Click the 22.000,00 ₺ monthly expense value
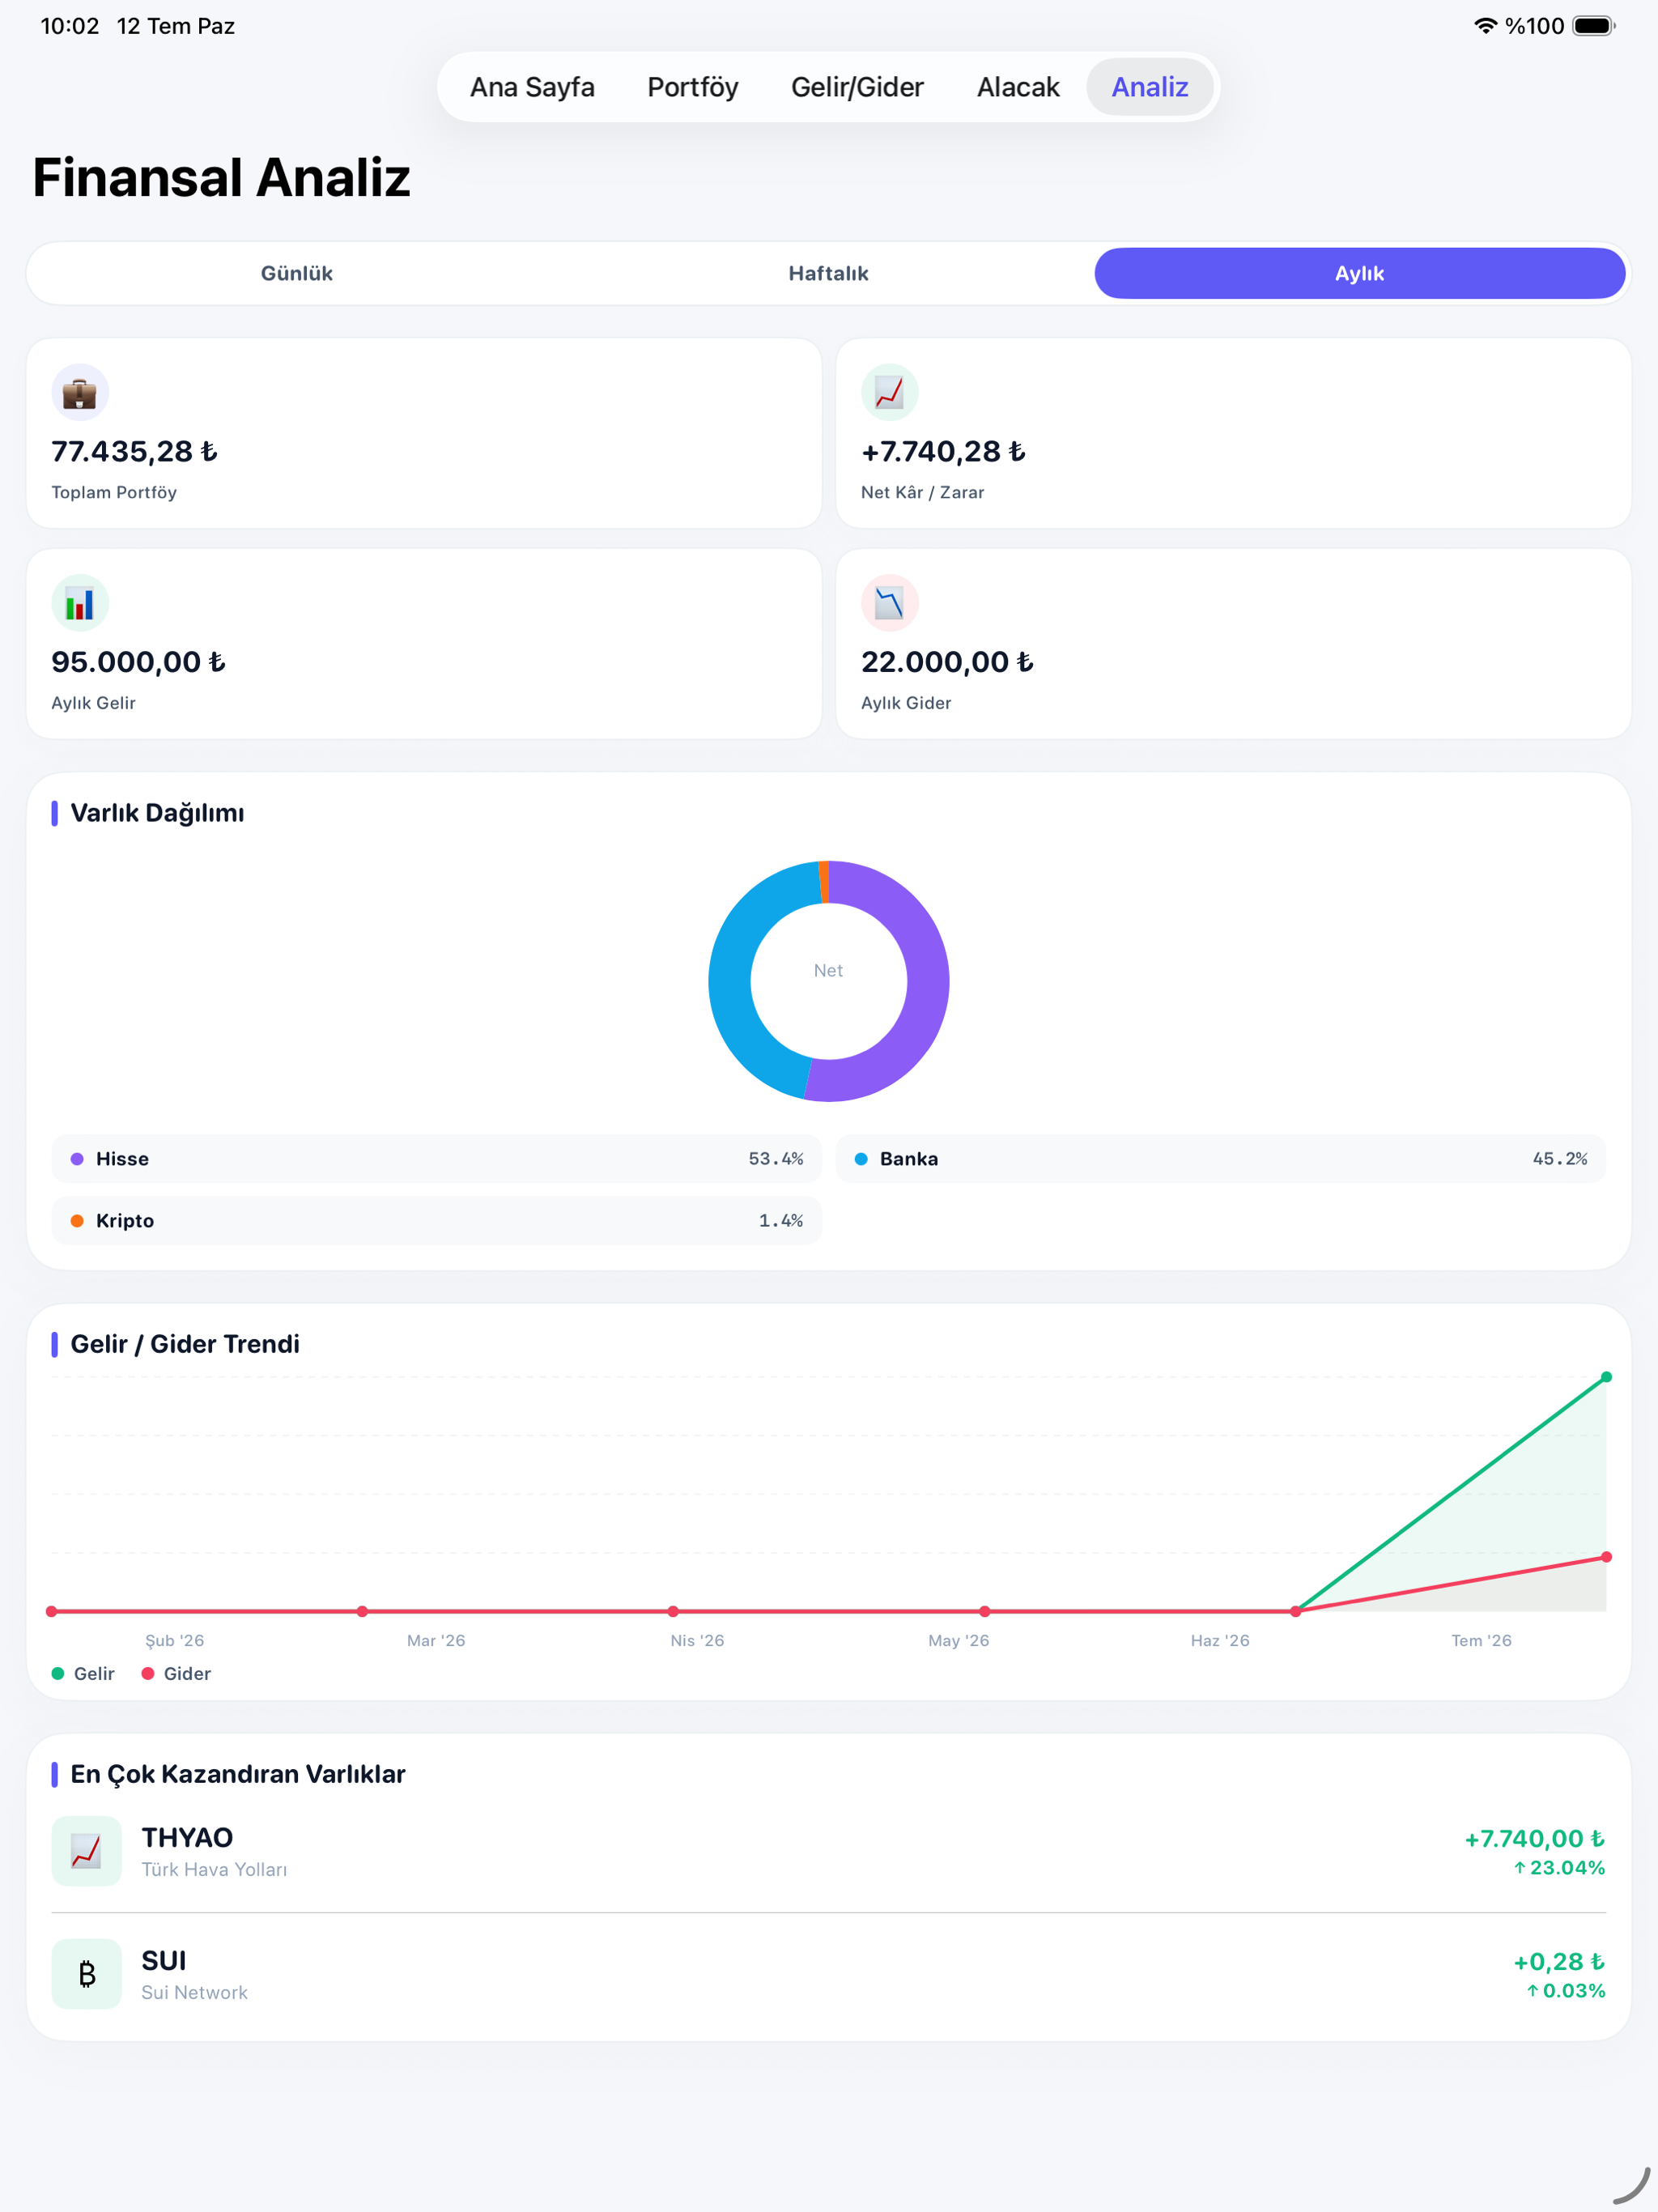 point(947,662)
